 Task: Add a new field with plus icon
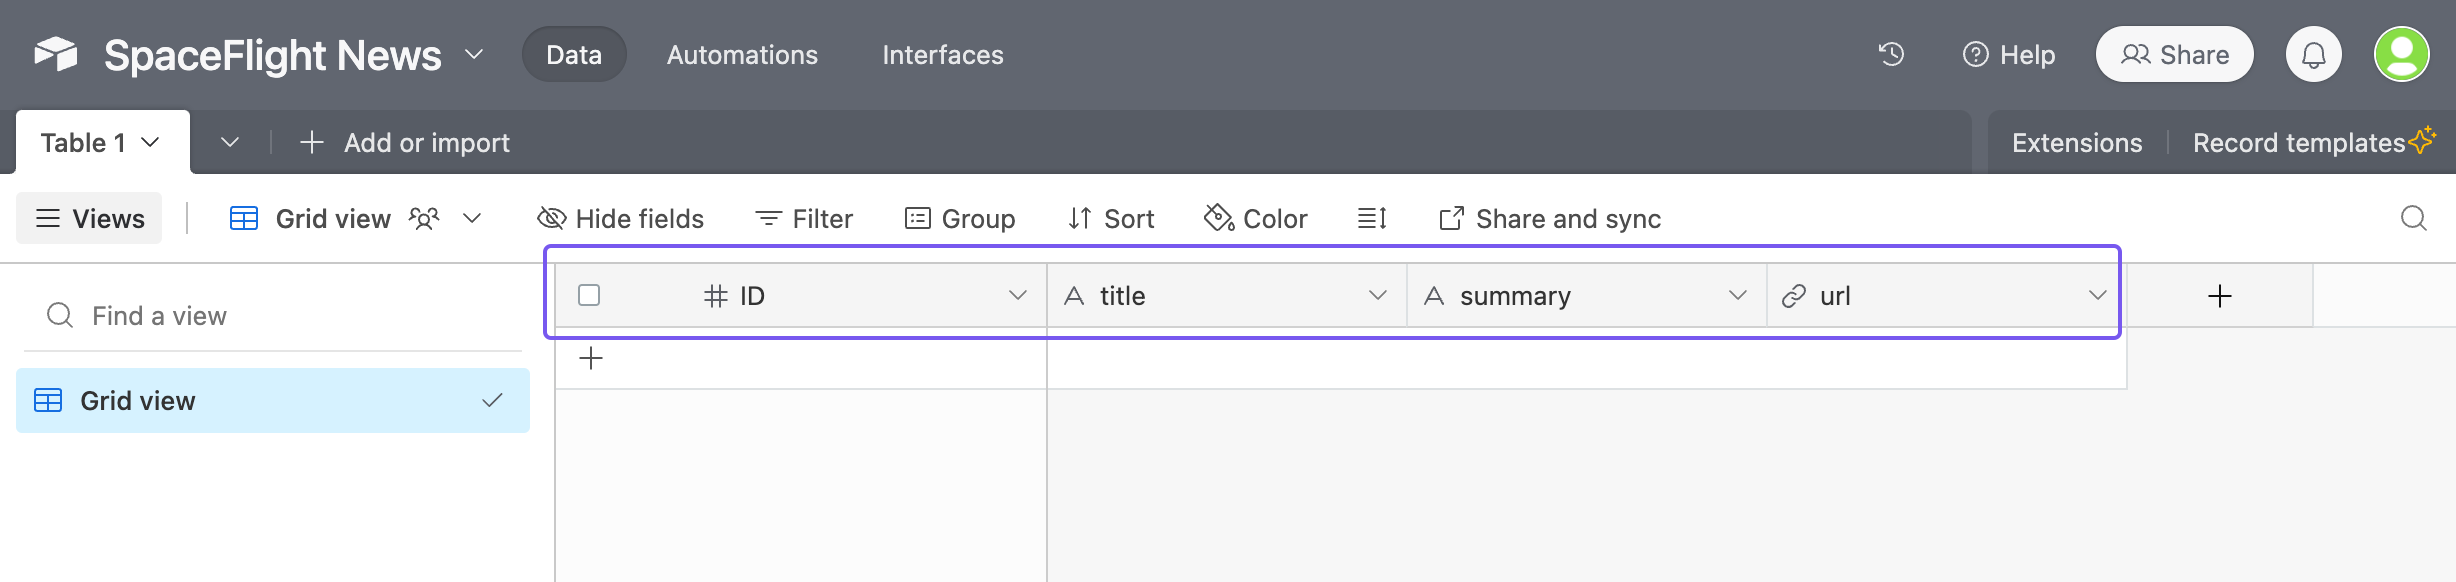[2220, 296]
